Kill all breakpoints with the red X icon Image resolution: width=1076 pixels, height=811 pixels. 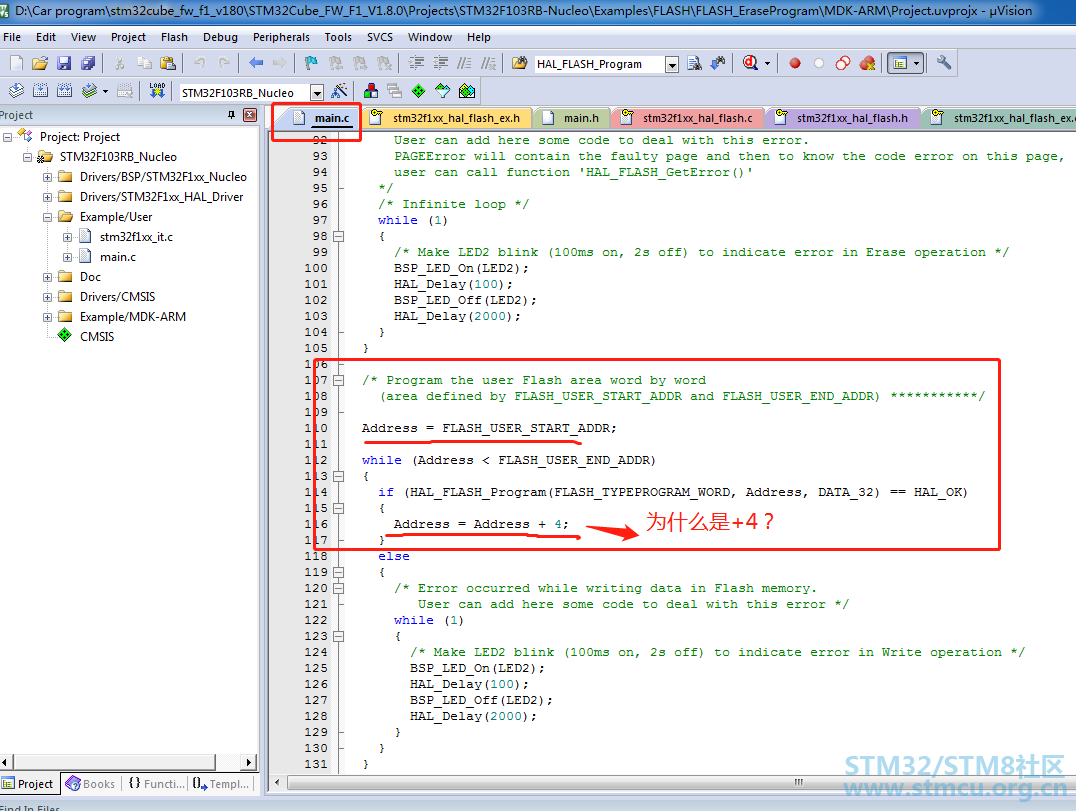pos(867,63)
